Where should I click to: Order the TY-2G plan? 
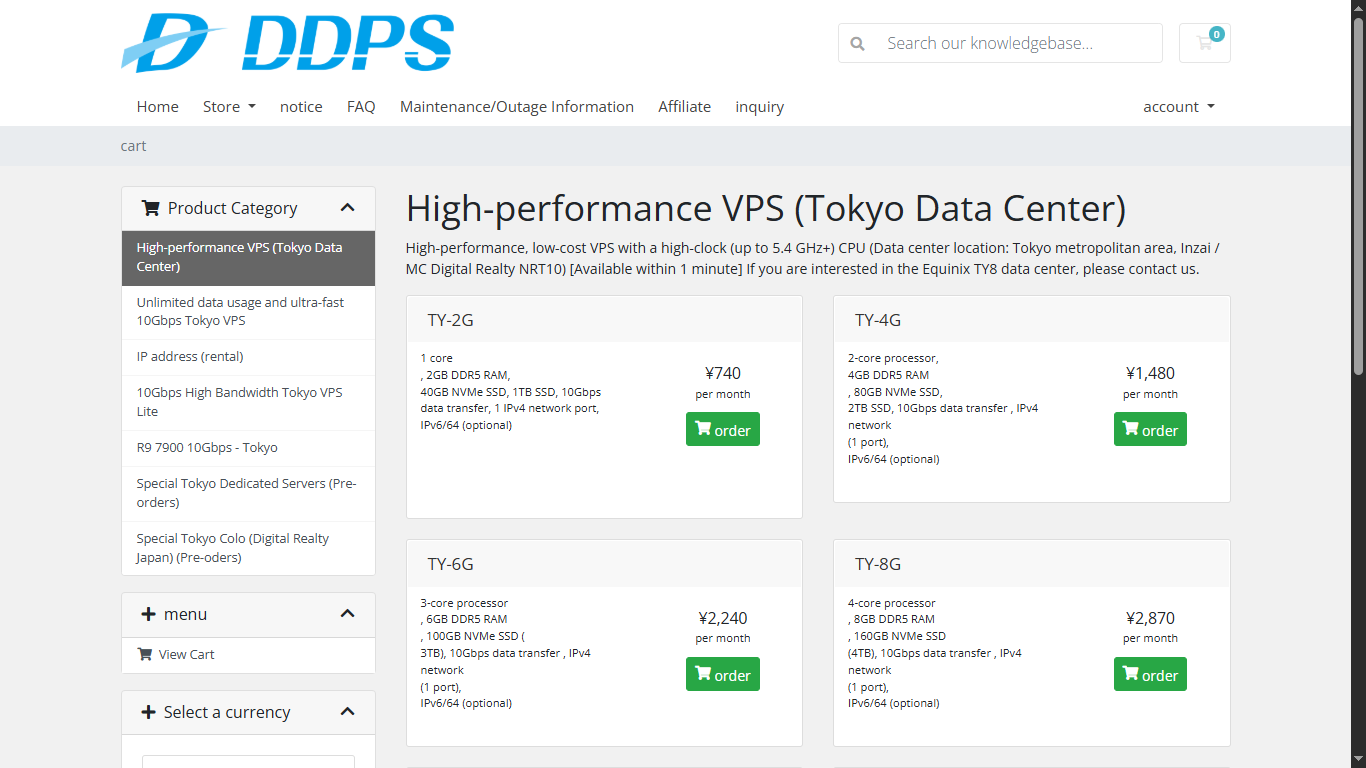pyautogui.click(x=723, y=429)
